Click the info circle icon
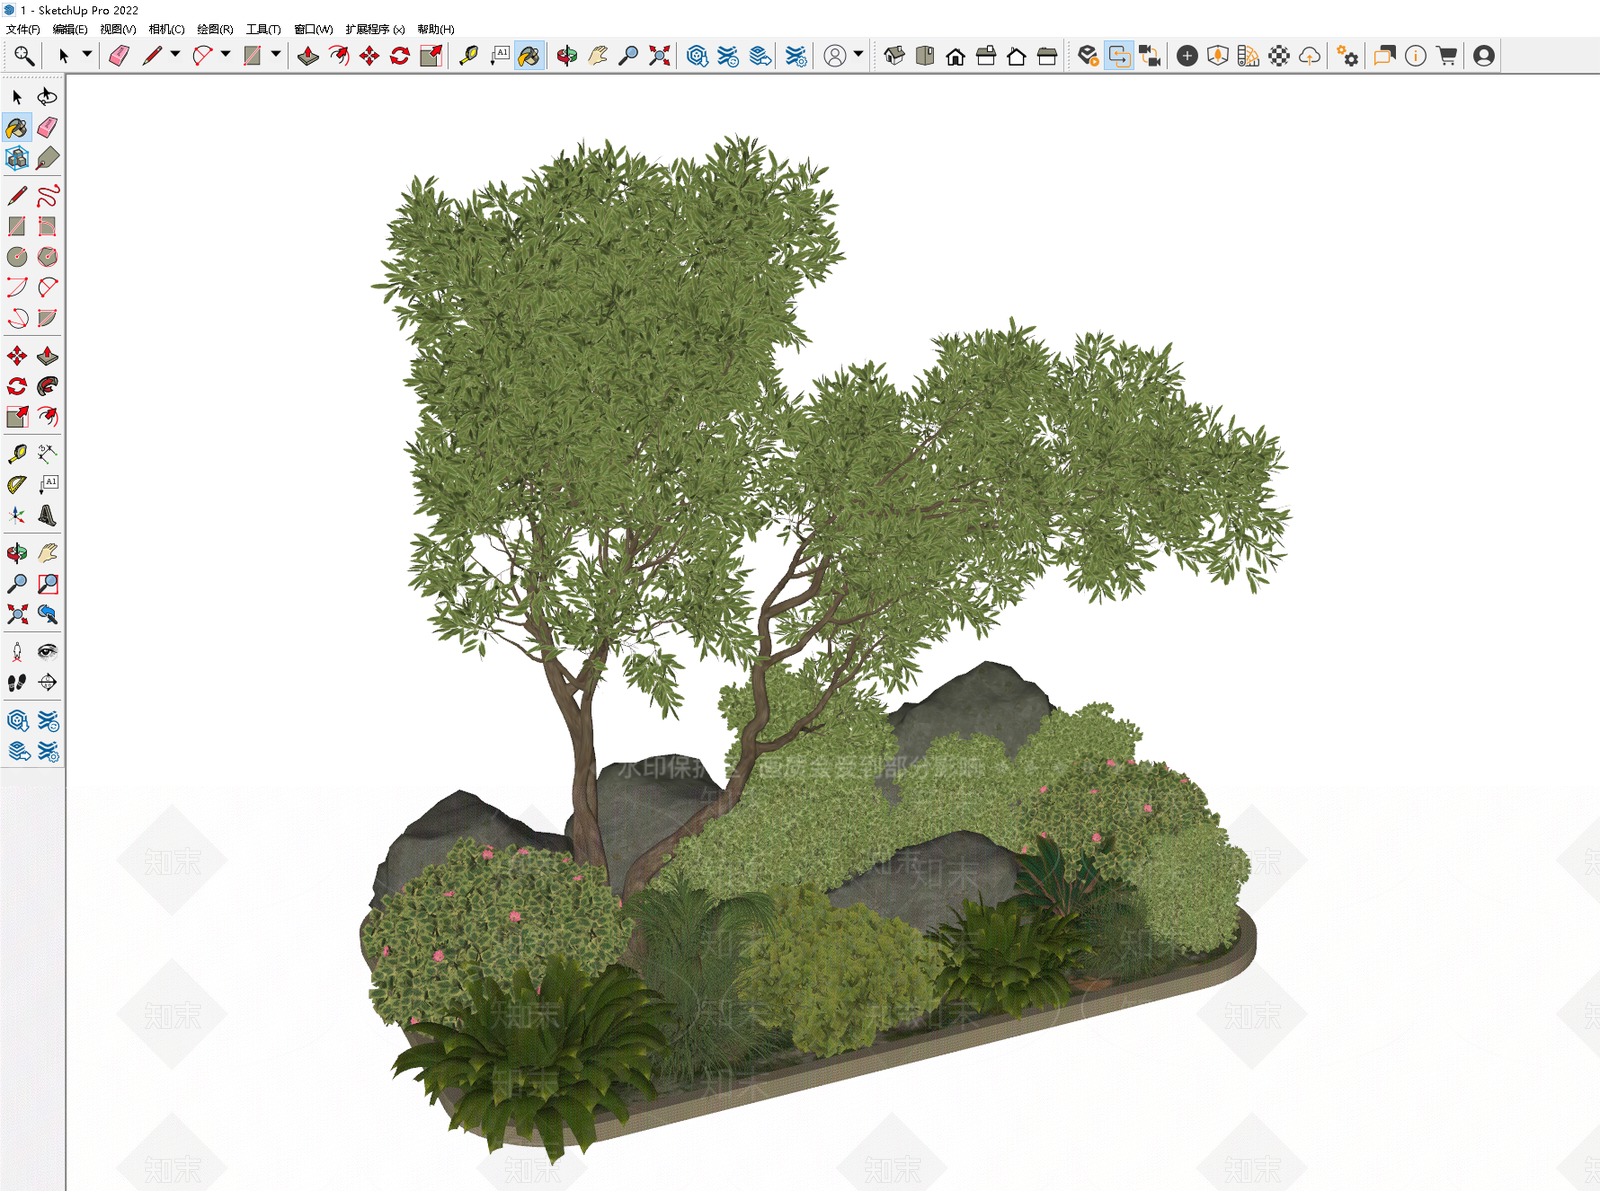The image size is (1600, 1191). click(1415, 56)
